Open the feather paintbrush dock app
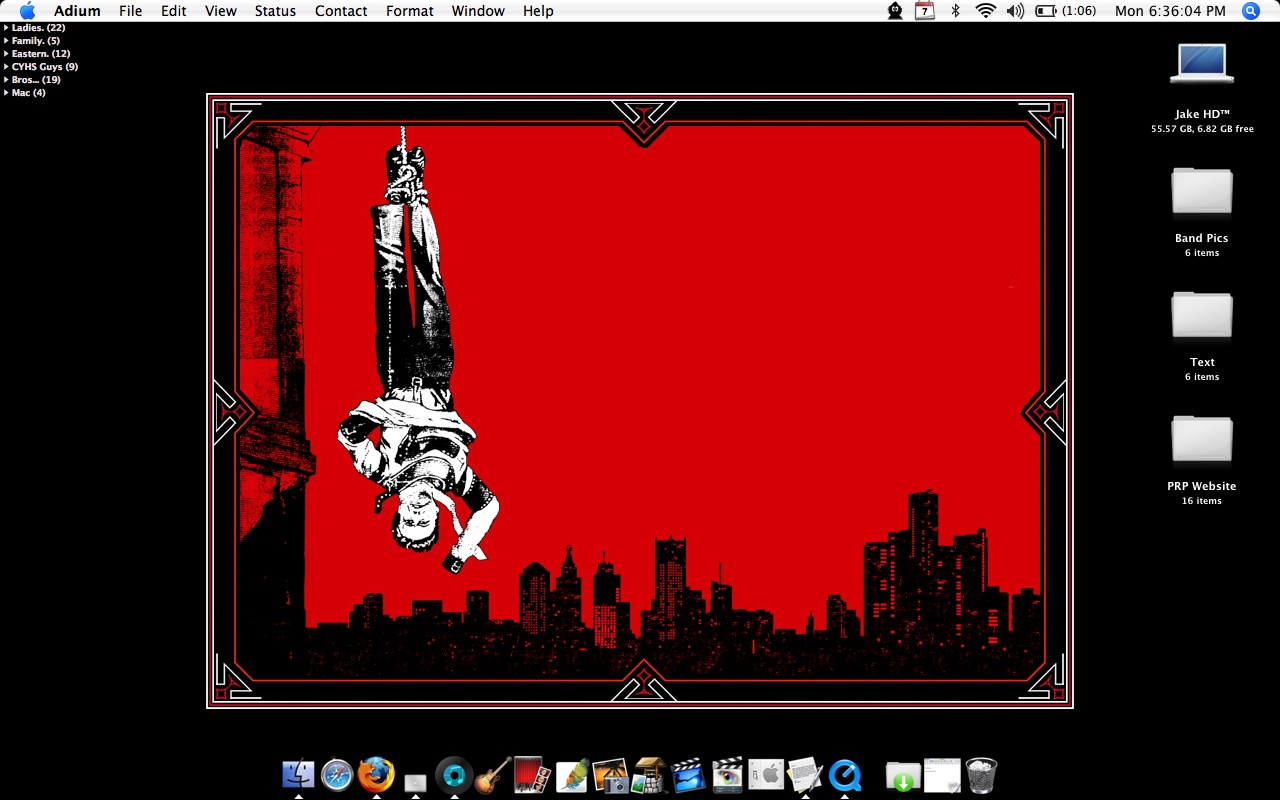This screenshot has width=1280, height=800. pyautogui.click(x=571, y=775)
